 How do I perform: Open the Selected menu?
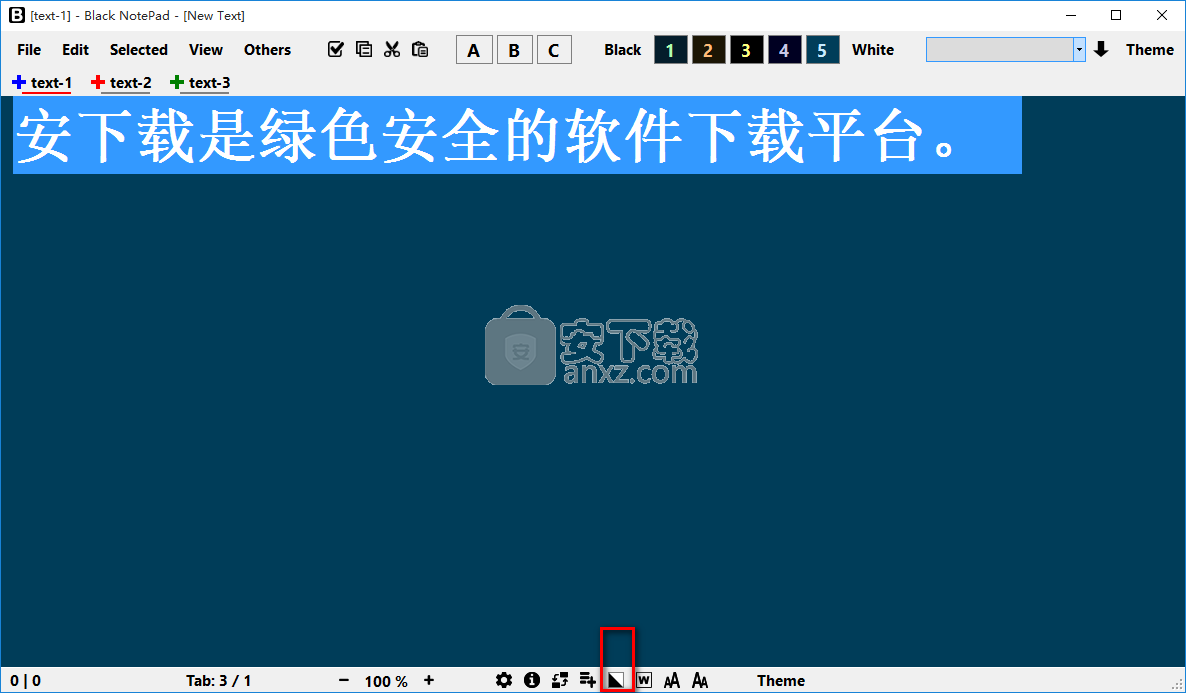coord(138,50)
